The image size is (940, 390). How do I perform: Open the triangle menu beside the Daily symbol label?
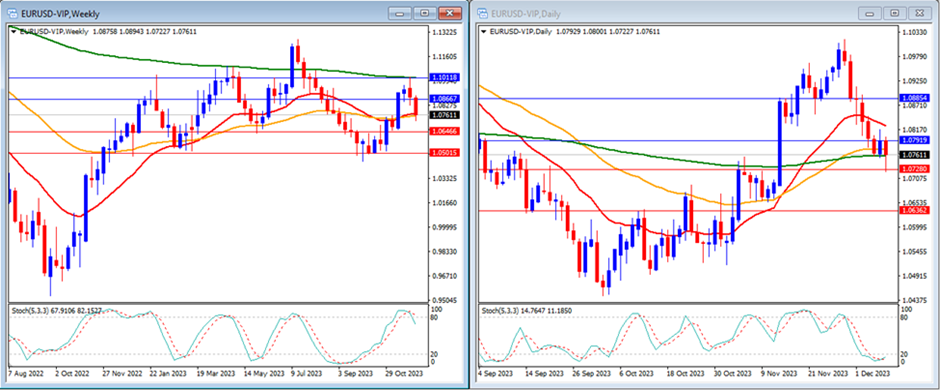pyautogui.click(x=484, y=31)
